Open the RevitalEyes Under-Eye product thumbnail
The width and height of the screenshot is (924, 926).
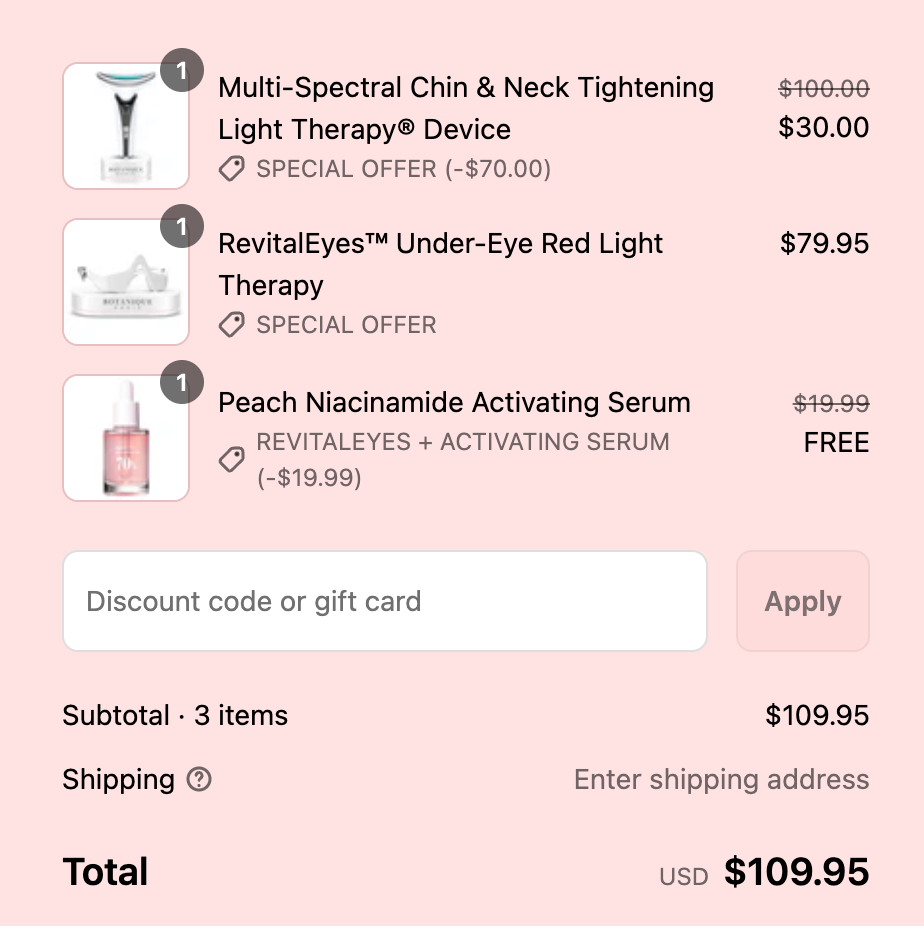(x=126, y=282)
